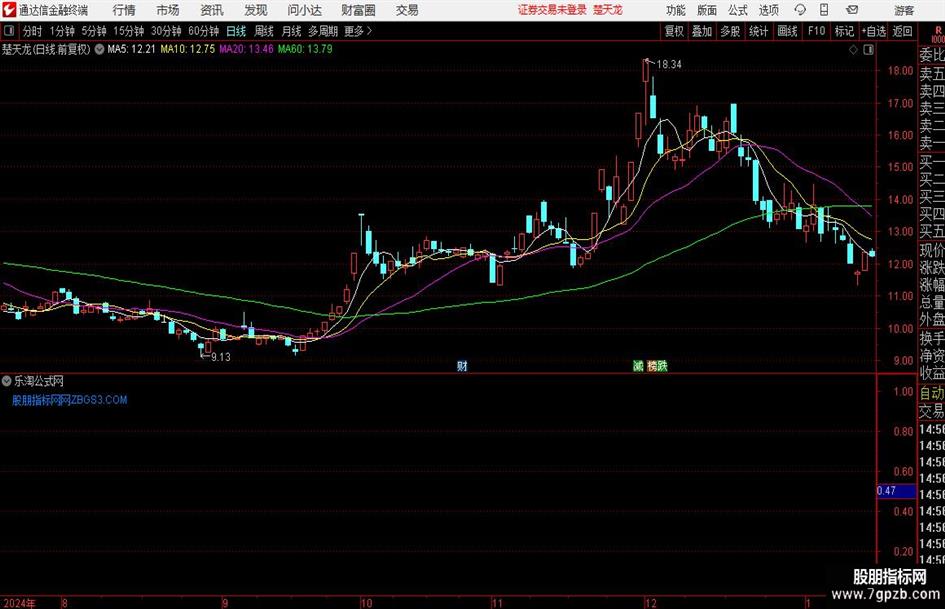Open the 市场 menu
Viewport: 945px width, 609px height.
pos(168,10)
